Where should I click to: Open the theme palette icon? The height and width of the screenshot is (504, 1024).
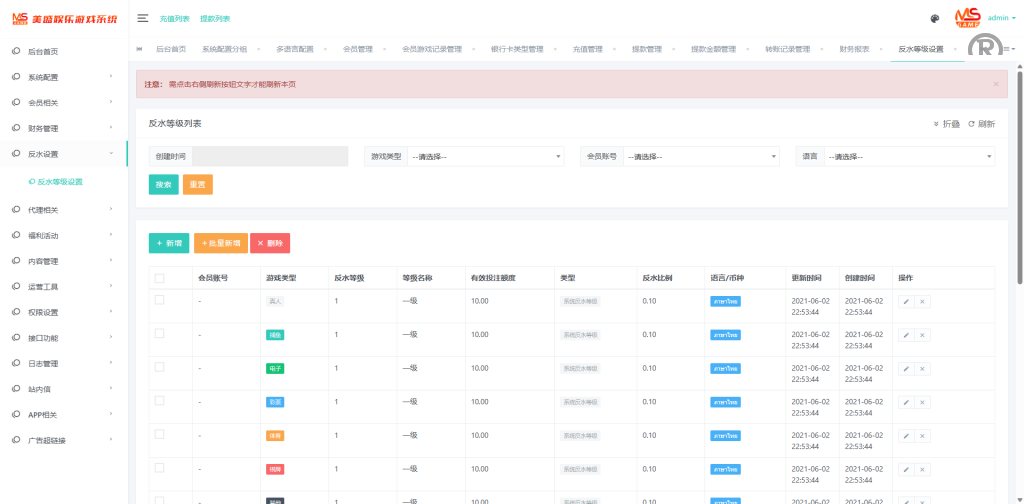click(935, 18)
